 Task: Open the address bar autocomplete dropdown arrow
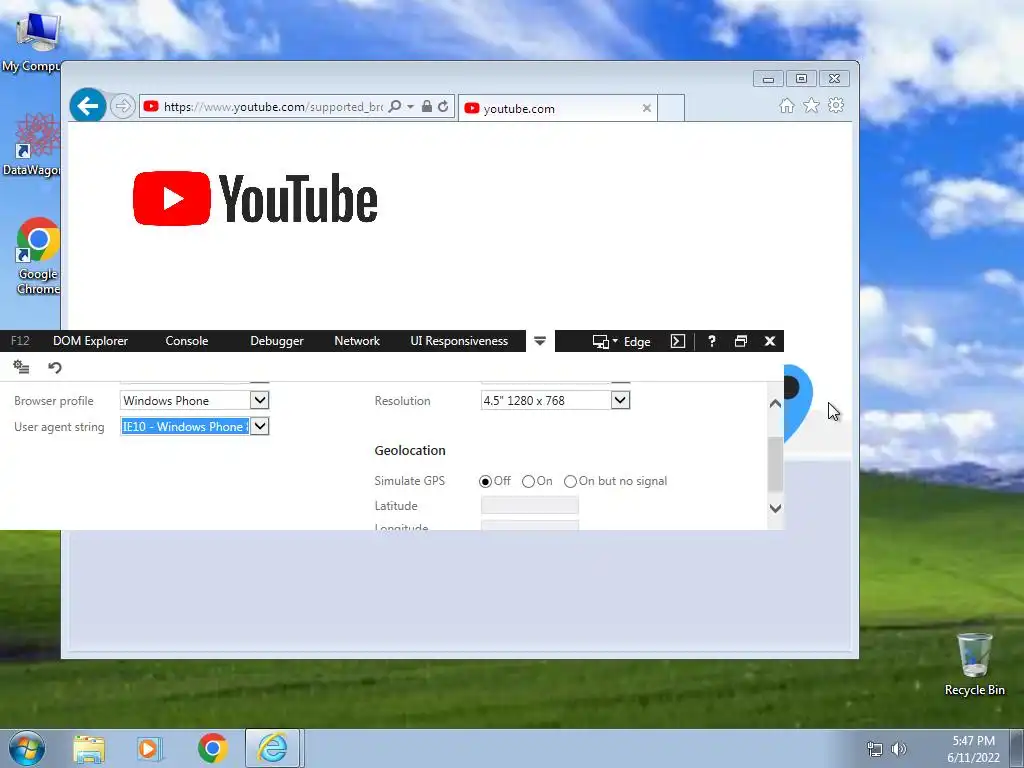(411, 106)
